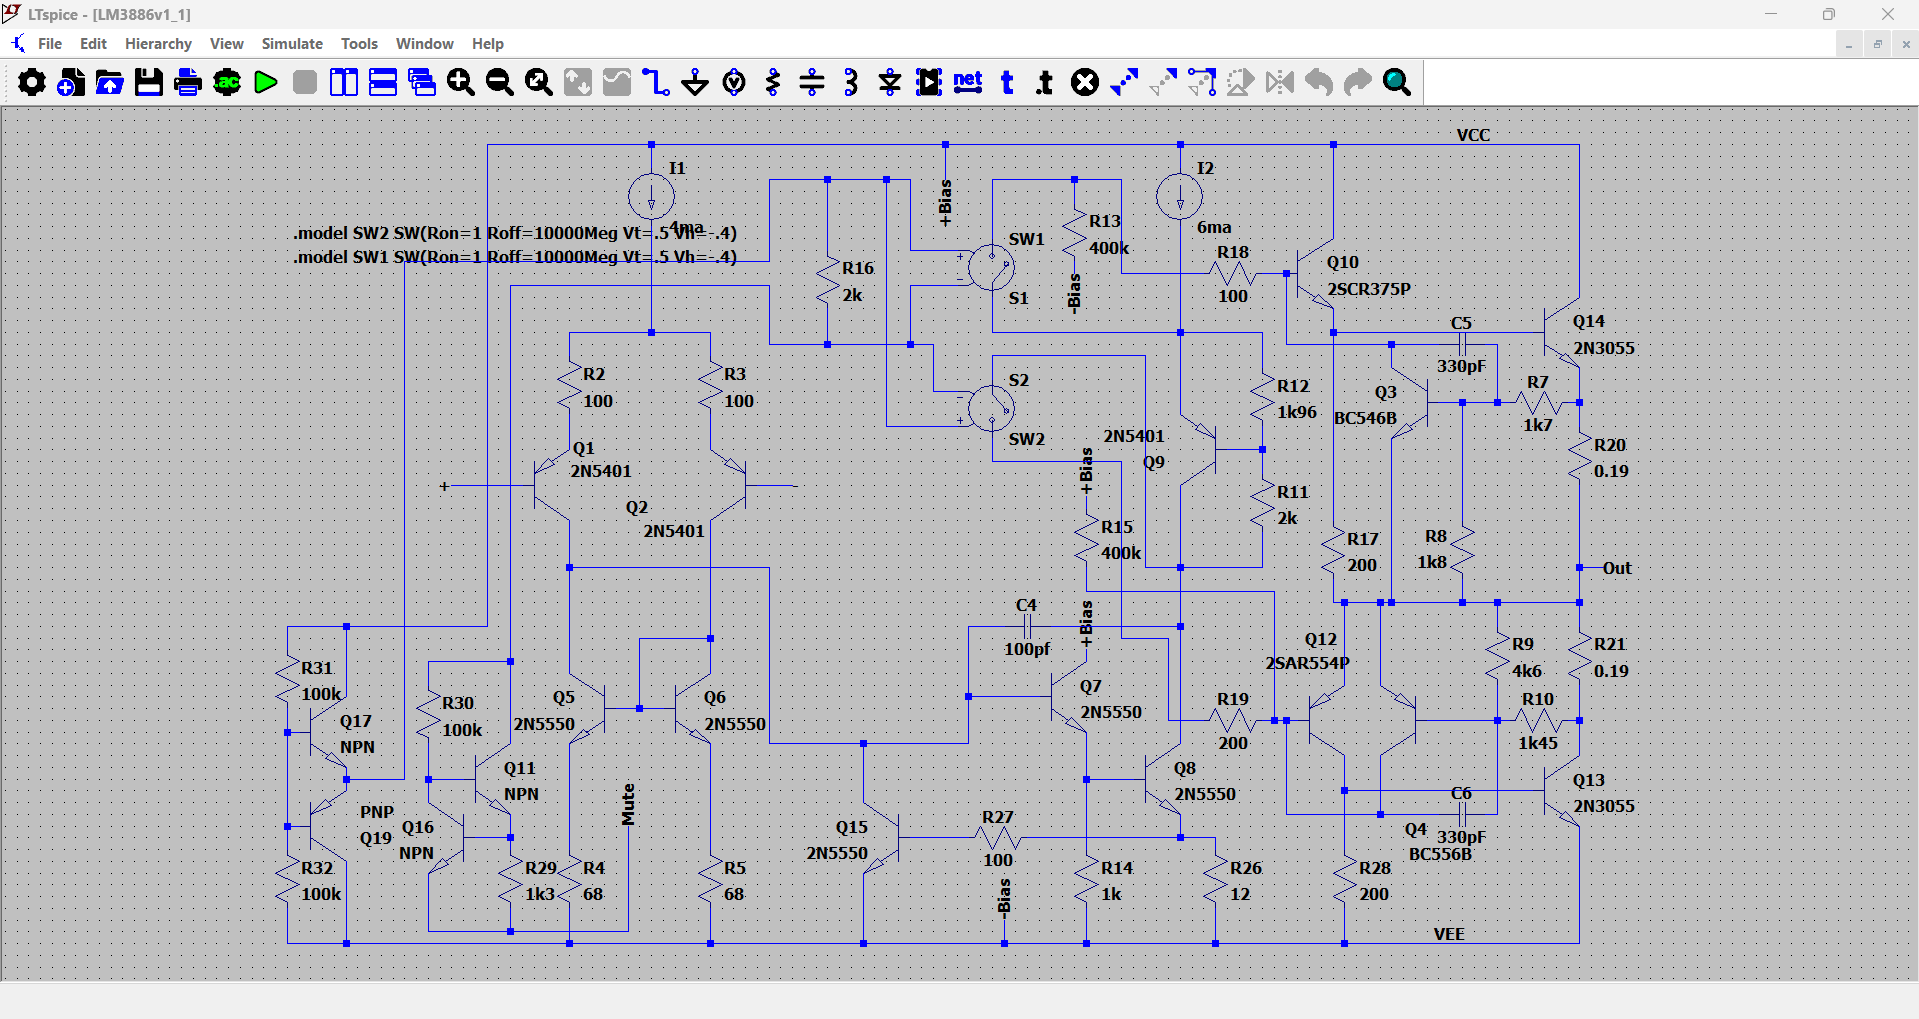Click the '100pf' value of C4
The image size is (1919, 1019).
[1027, 649]
